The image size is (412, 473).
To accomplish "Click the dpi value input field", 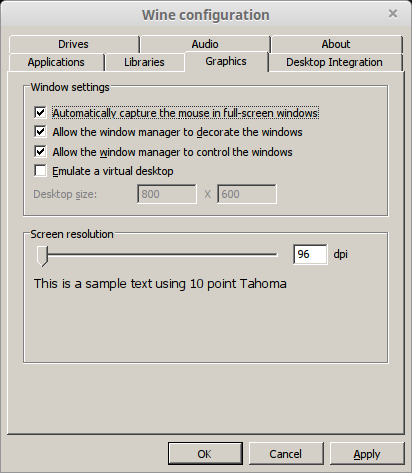I will [x=310, y=254].
